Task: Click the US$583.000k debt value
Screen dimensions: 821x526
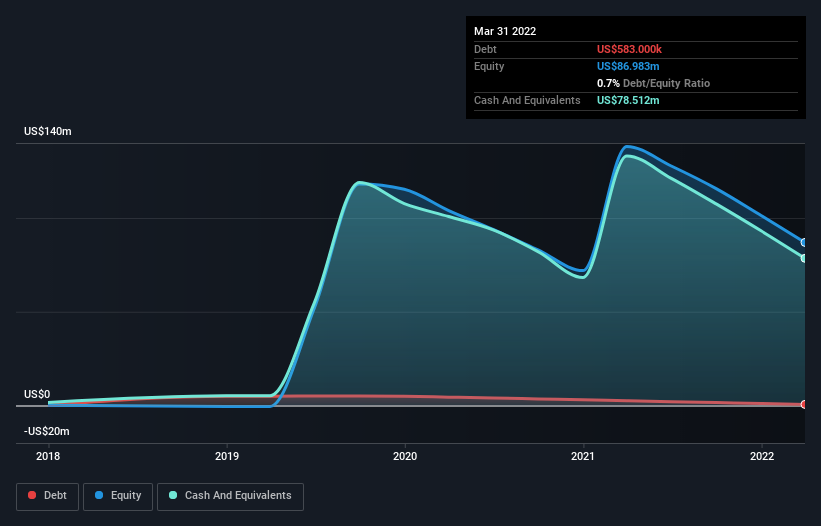Action: (x=629, y=49)
